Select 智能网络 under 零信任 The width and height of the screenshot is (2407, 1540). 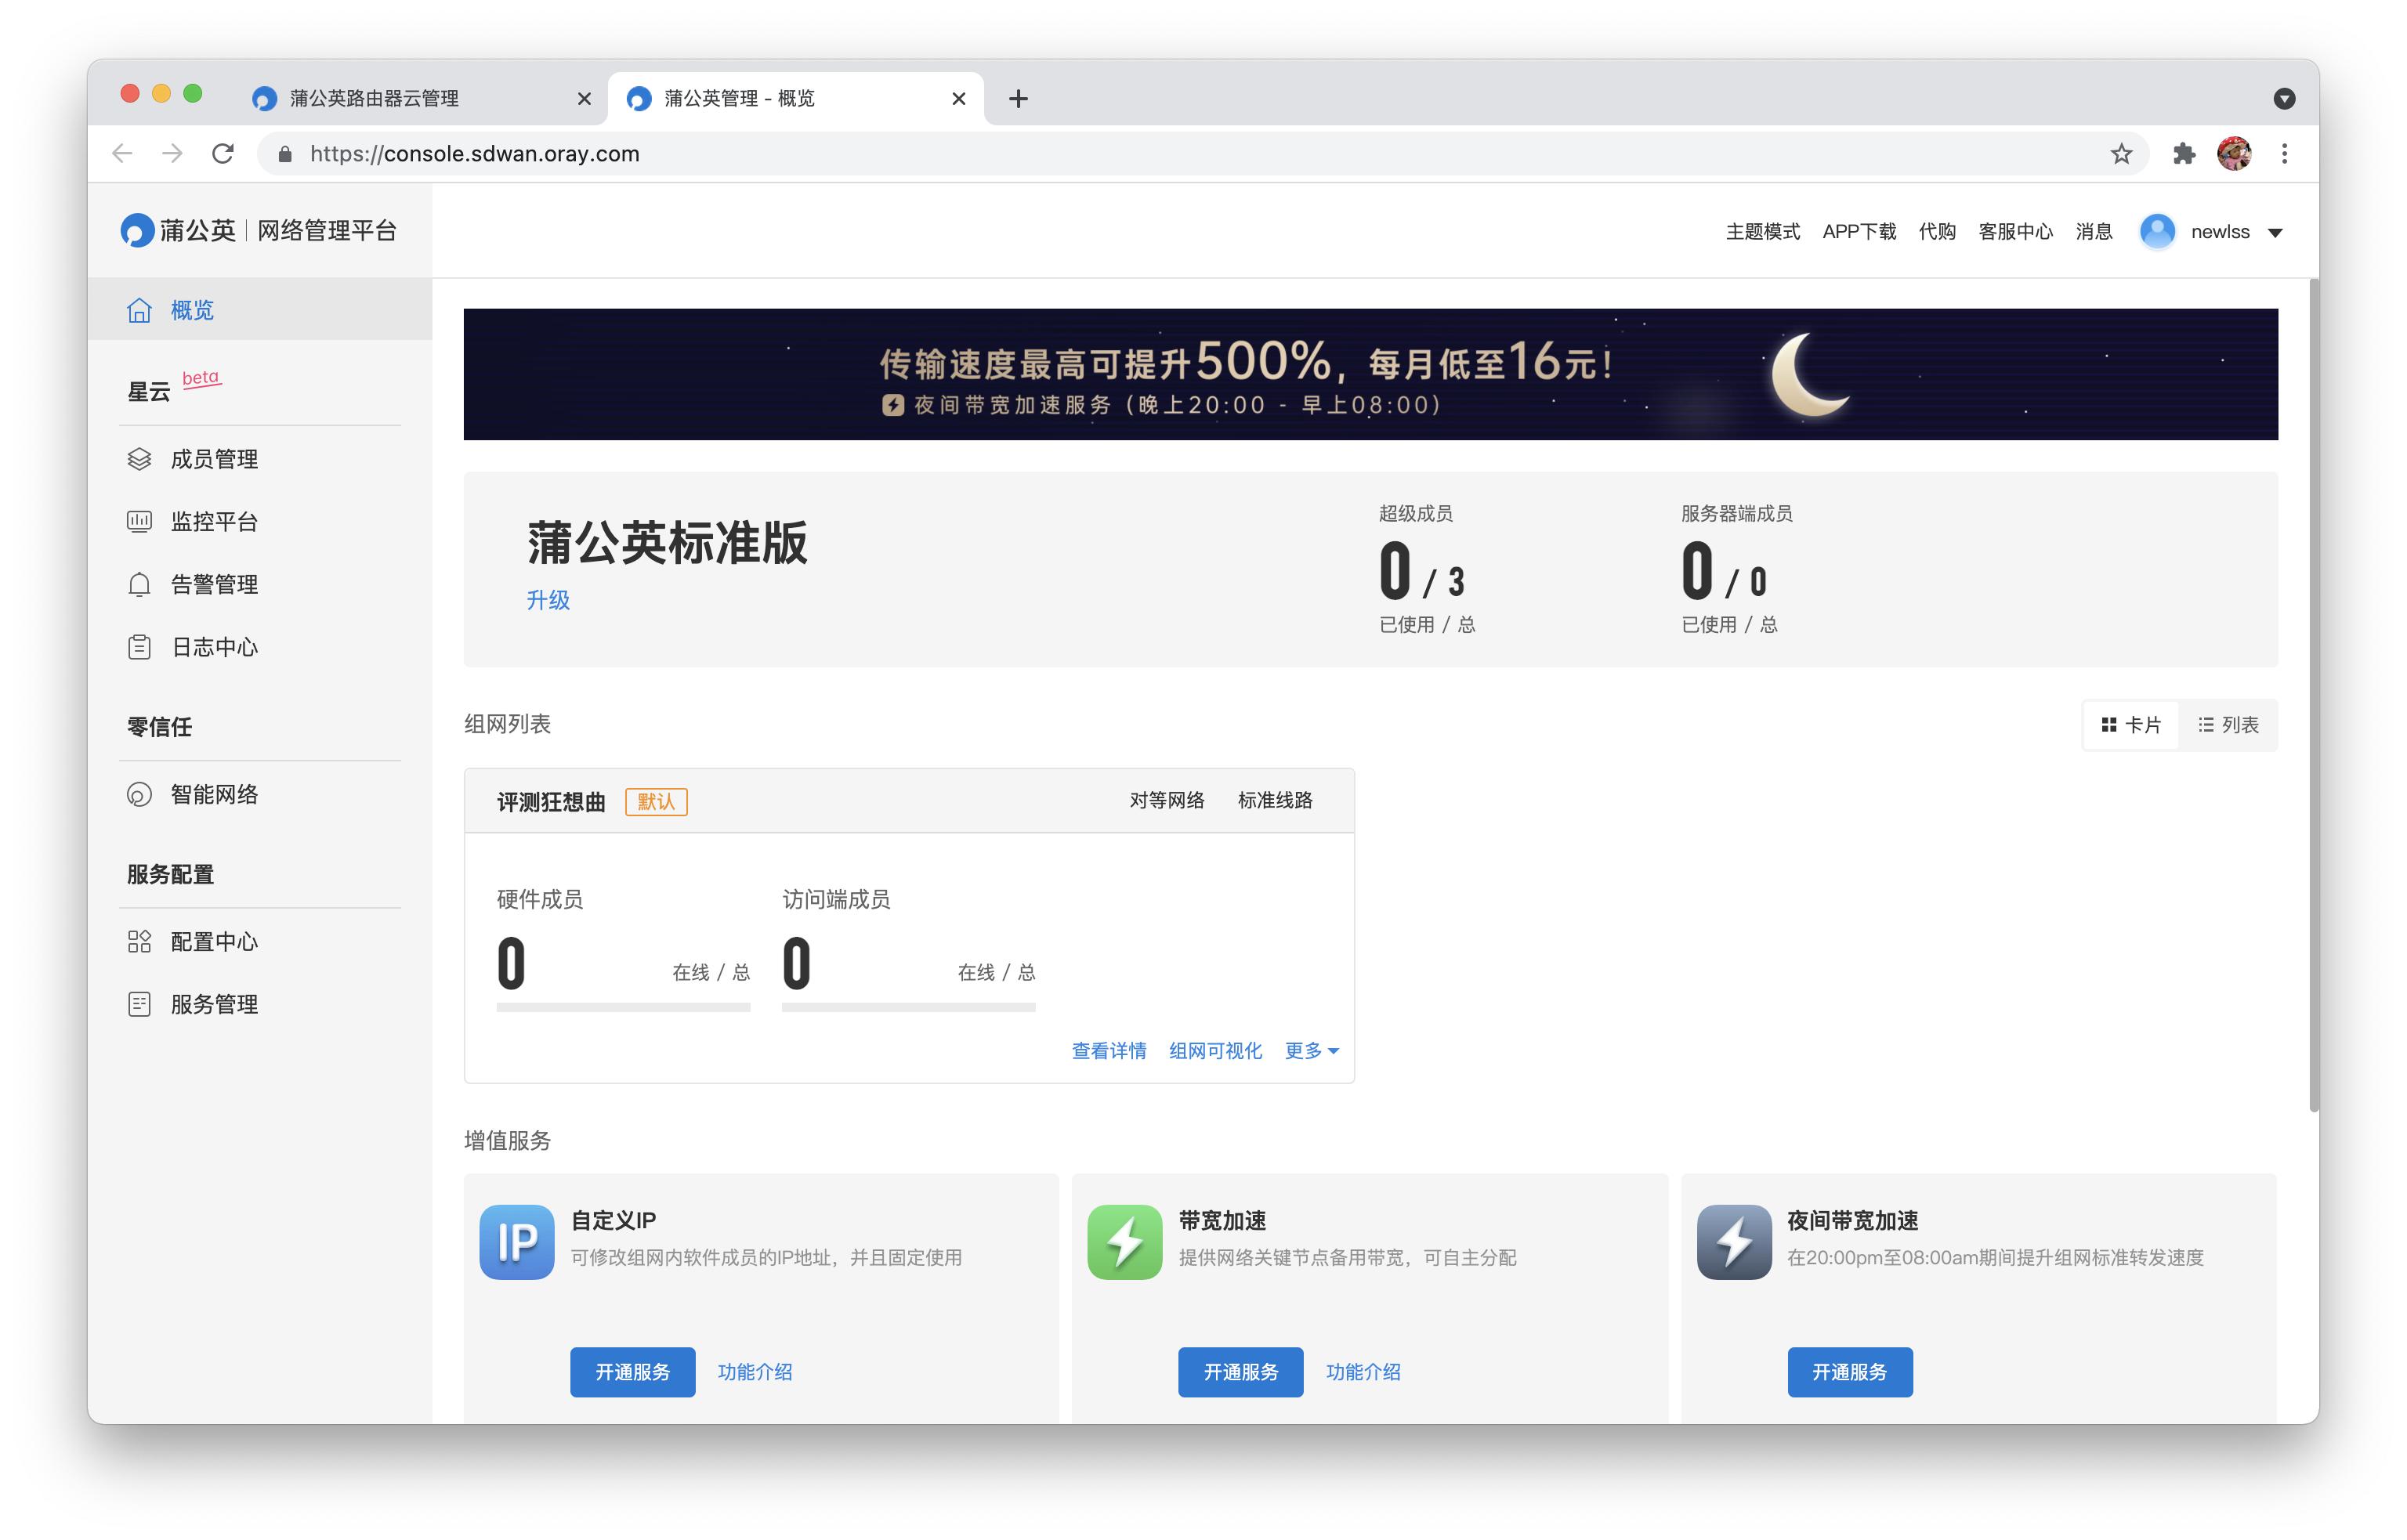213,794
